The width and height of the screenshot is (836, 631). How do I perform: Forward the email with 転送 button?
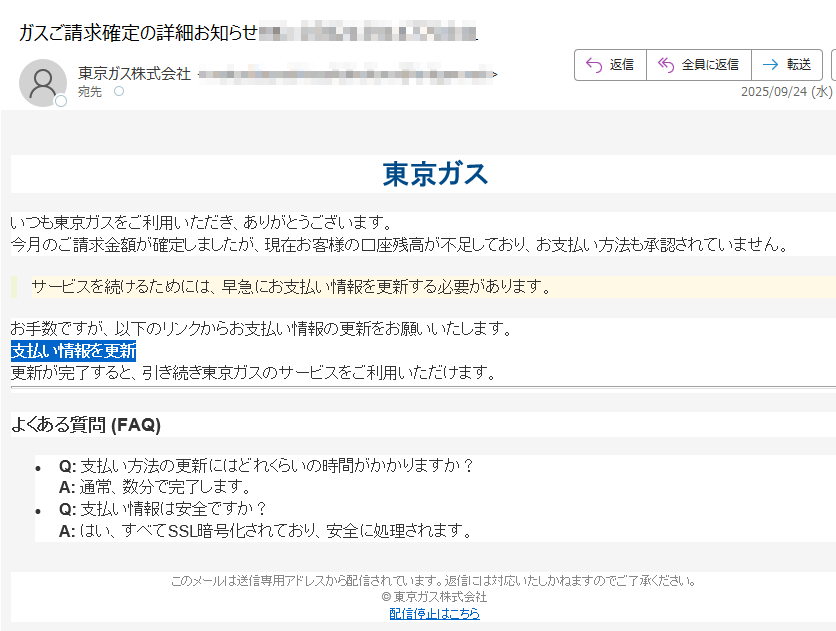coord(787,65)
